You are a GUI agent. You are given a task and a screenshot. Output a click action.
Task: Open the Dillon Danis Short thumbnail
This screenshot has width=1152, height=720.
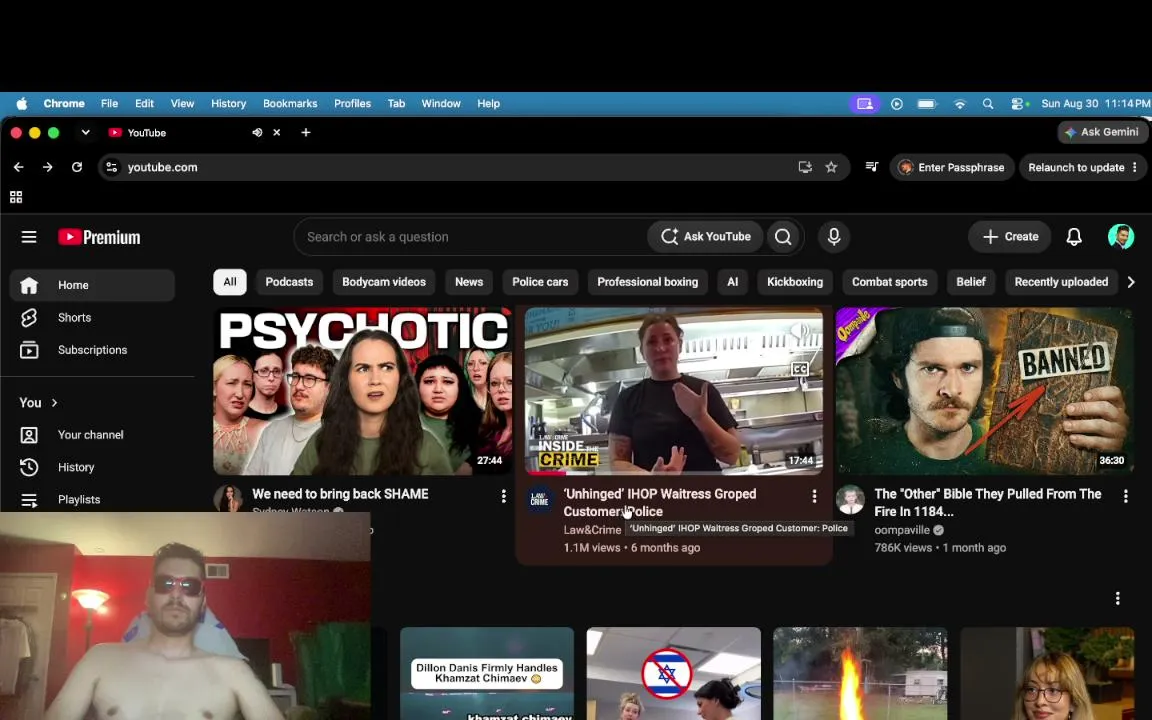tap(487, 673)
